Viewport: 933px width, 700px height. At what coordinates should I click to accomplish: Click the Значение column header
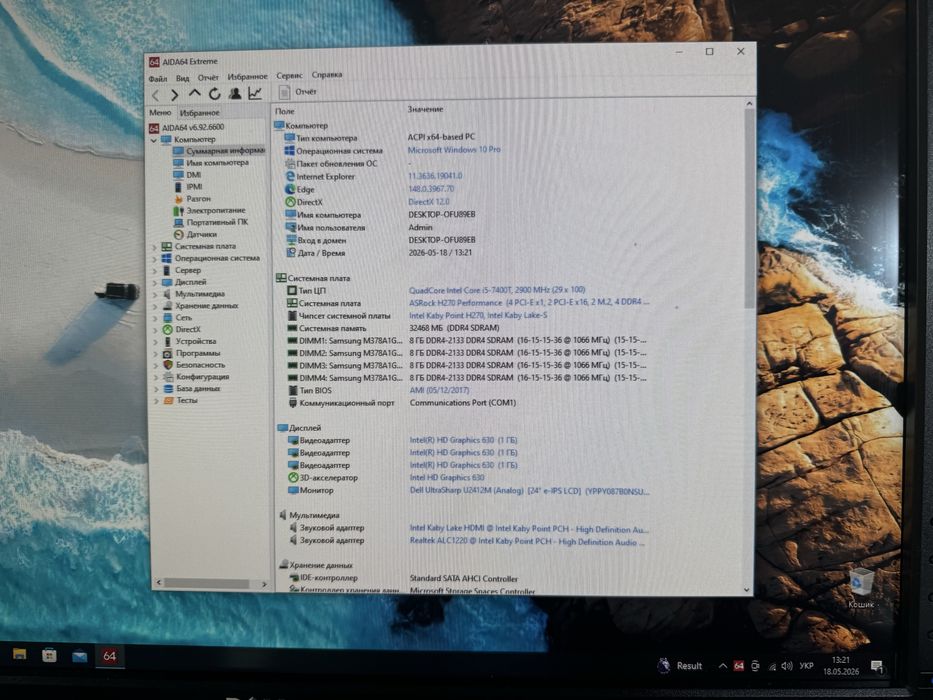(x=425, y=110)
